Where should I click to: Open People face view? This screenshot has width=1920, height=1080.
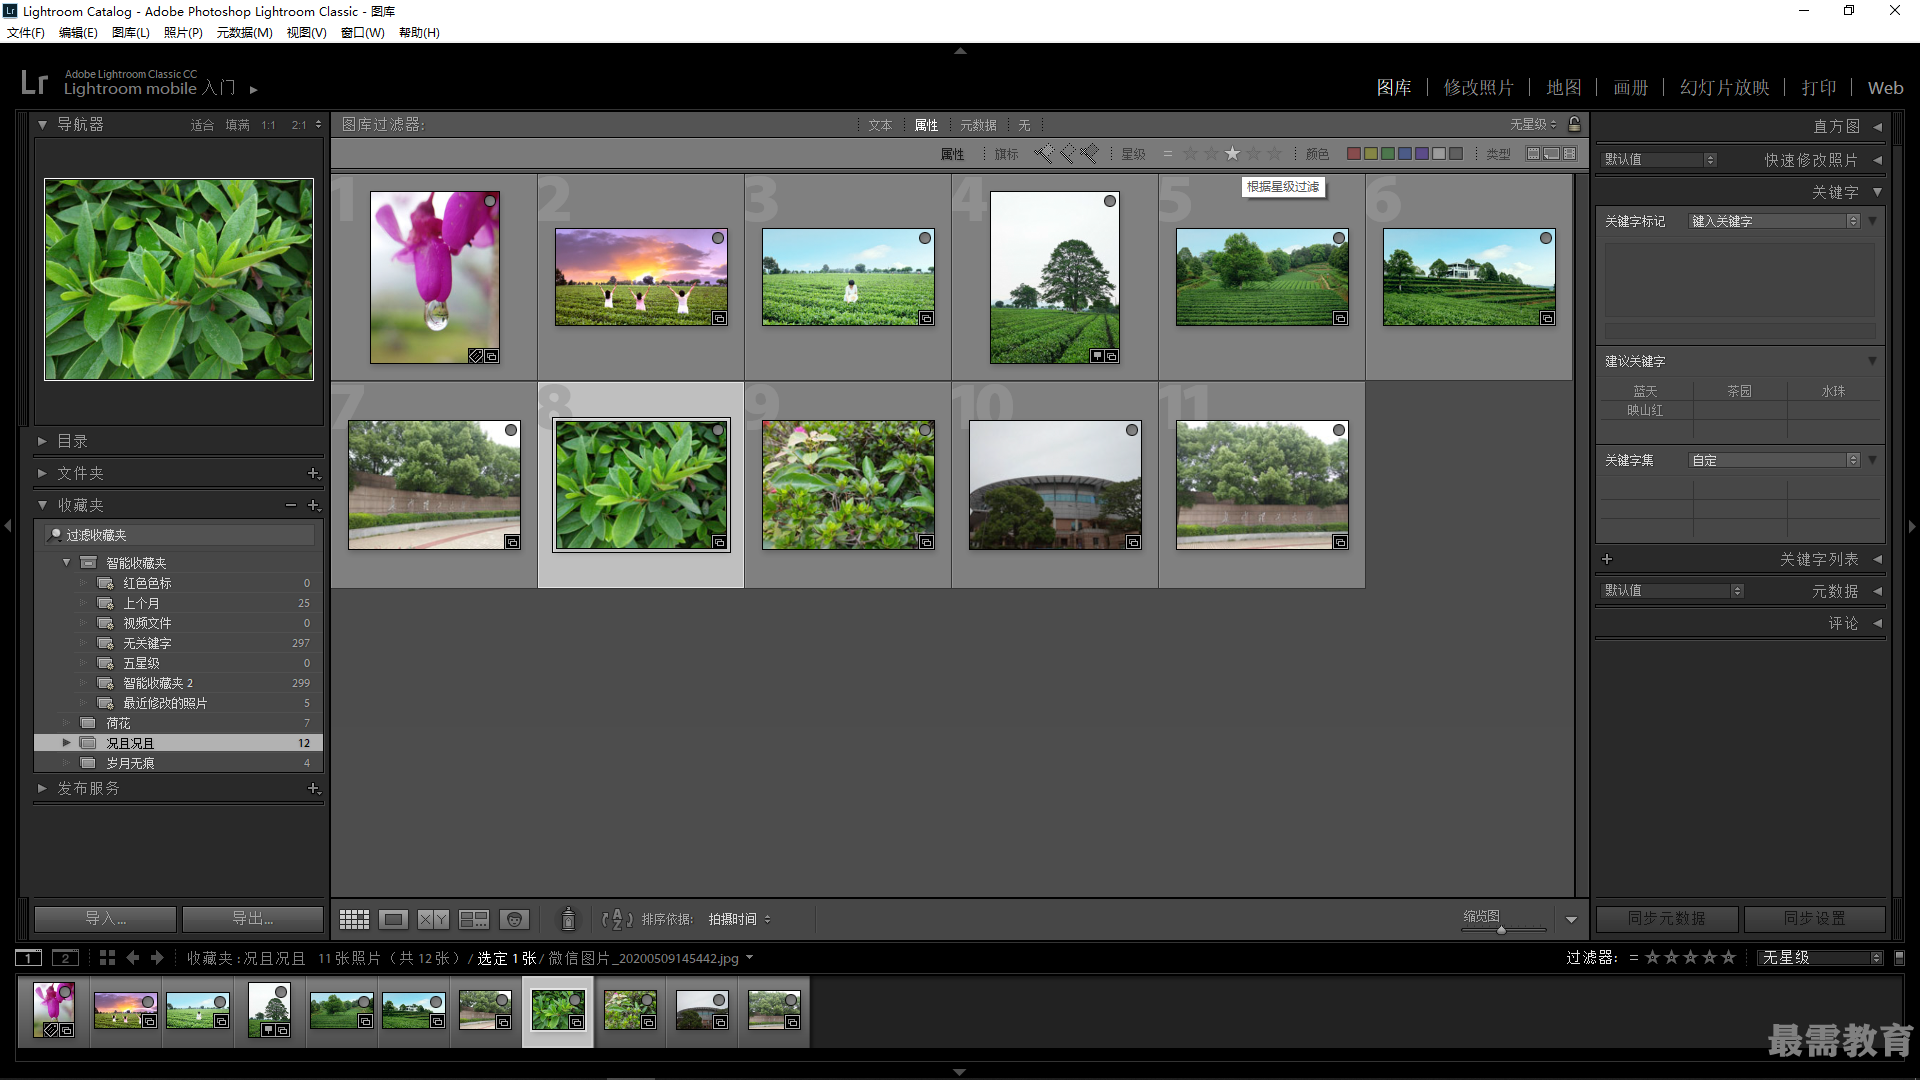514,919
